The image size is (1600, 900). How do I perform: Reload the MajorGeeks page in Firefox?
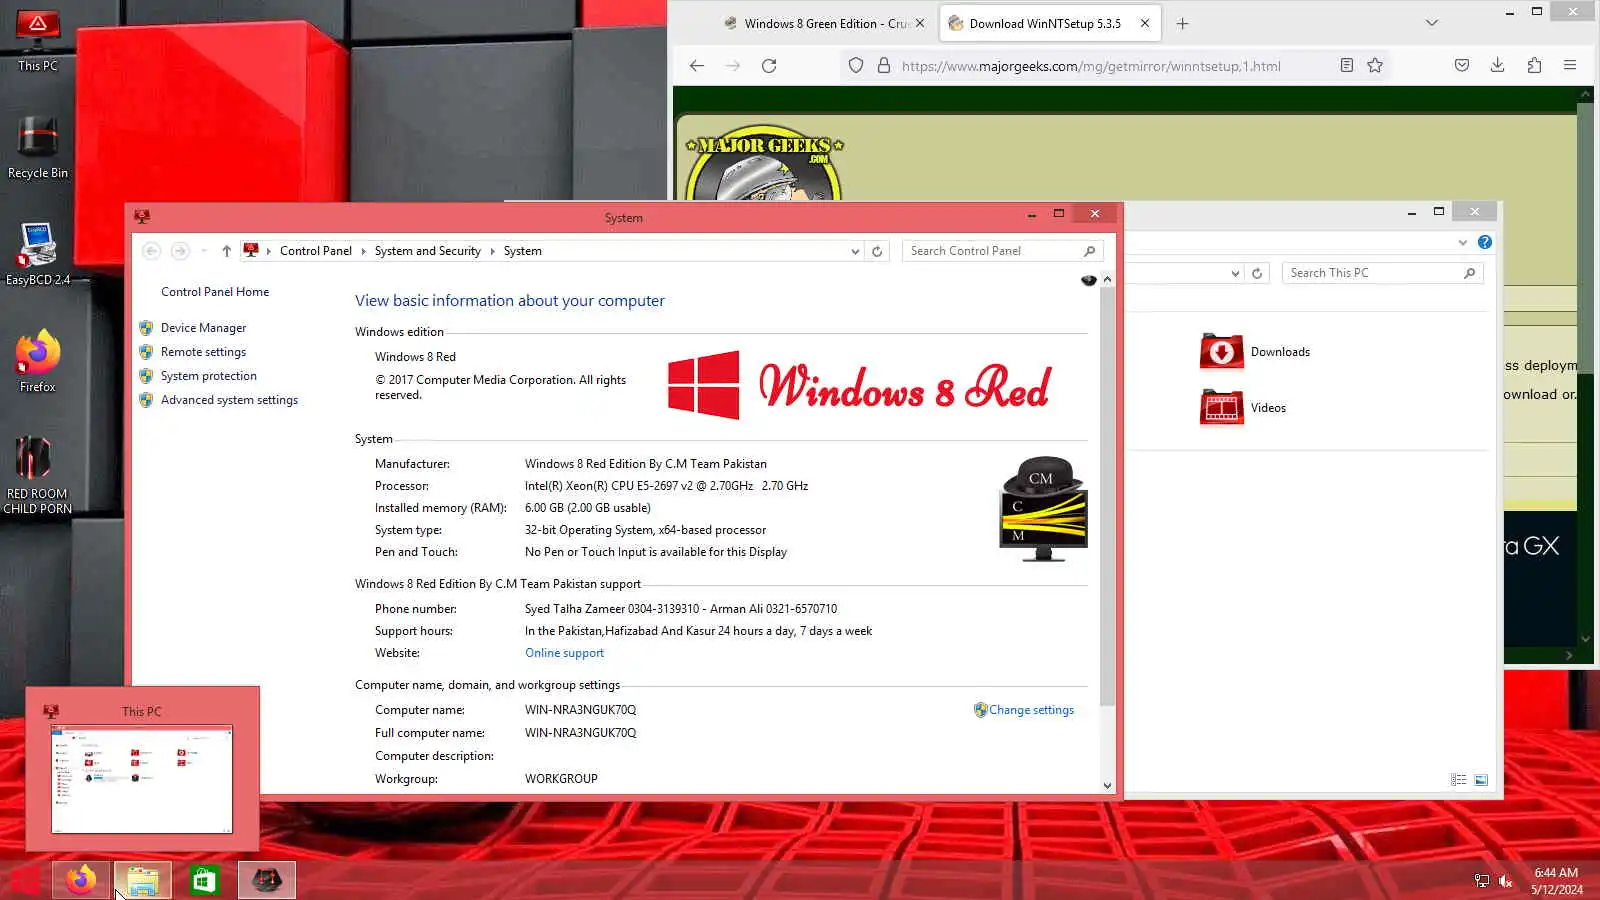pyautogui.click(x=769, y=66)
